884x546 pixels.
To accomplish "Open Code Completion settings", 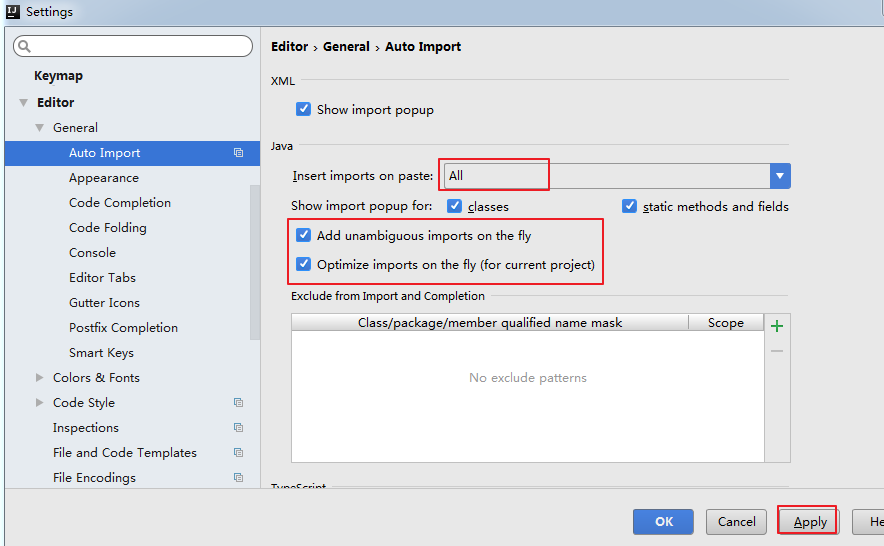I will (x=120, y=202).
